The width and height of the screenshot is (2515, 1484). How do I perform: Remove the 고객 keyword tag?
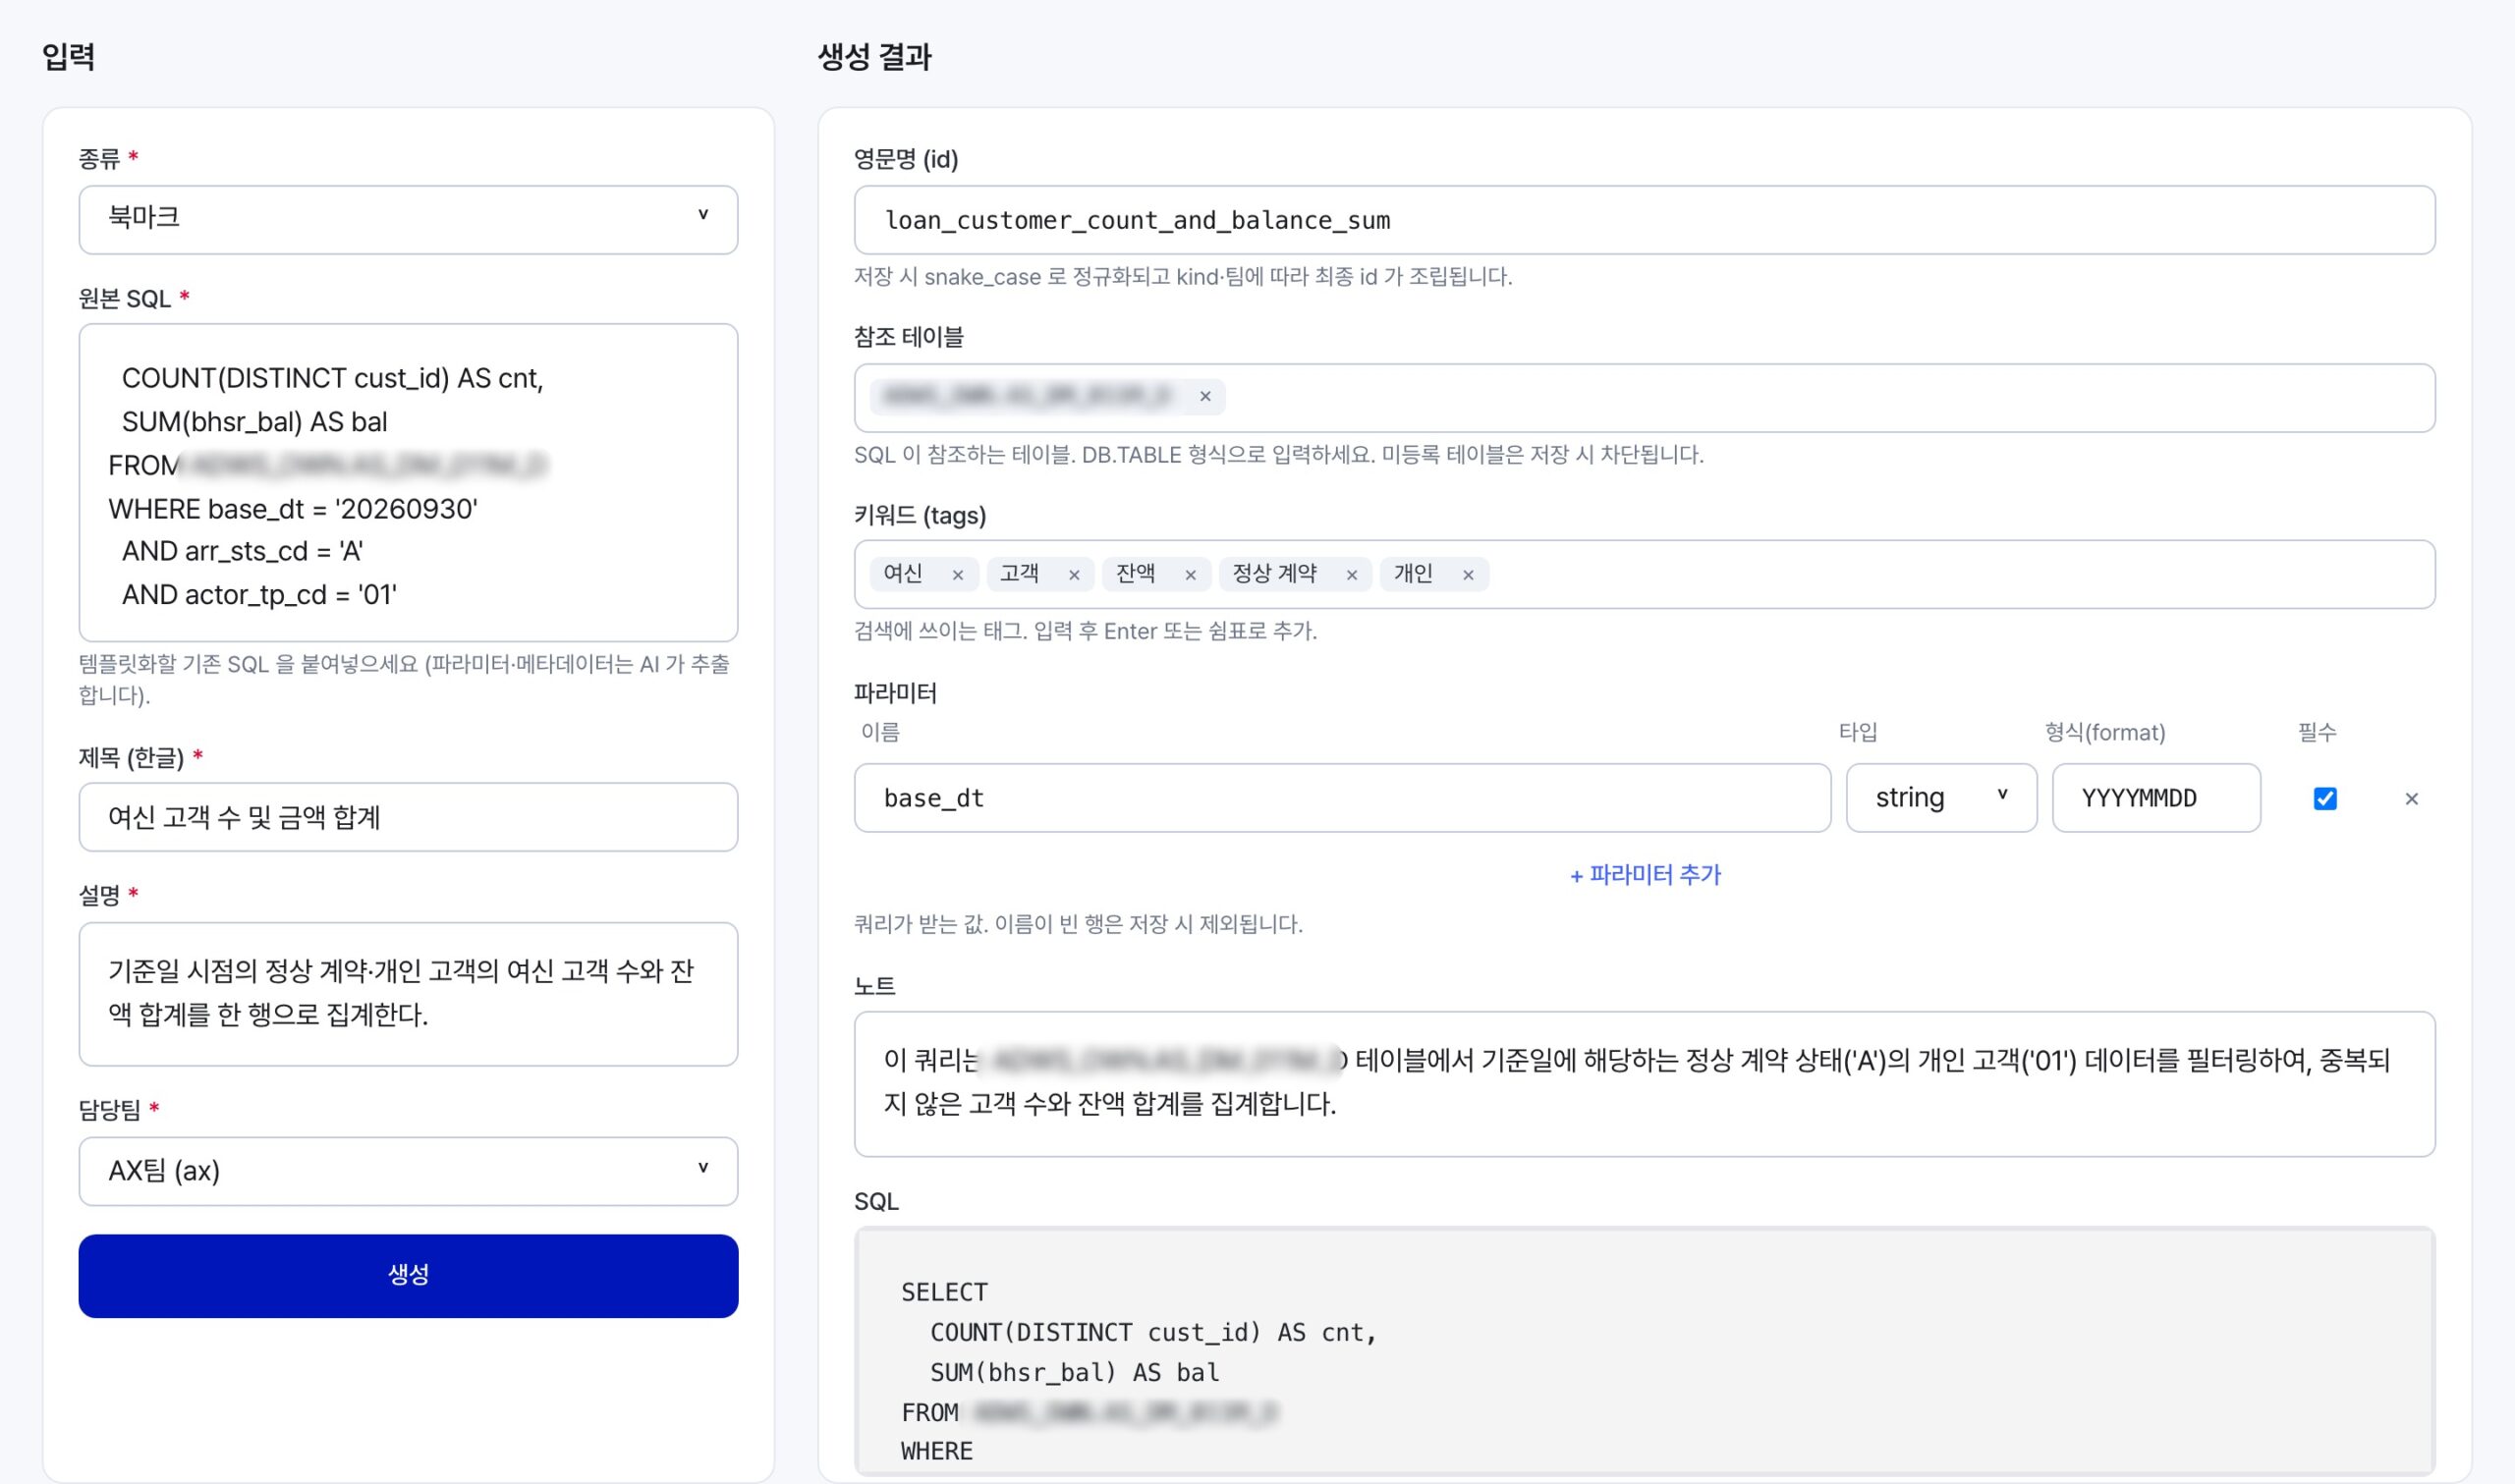[1073, 575]
